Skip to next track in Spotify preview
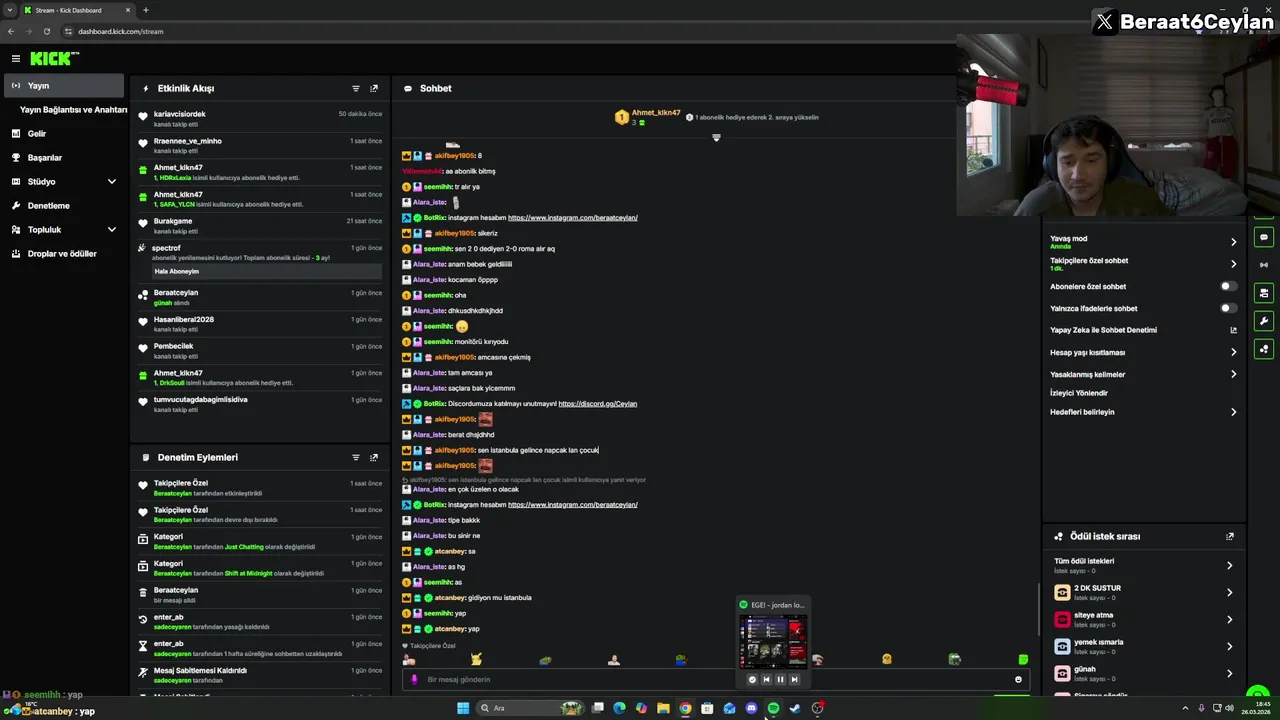Image resolution: width=1280 pixels, height=720 pixels. coord(795,680)
